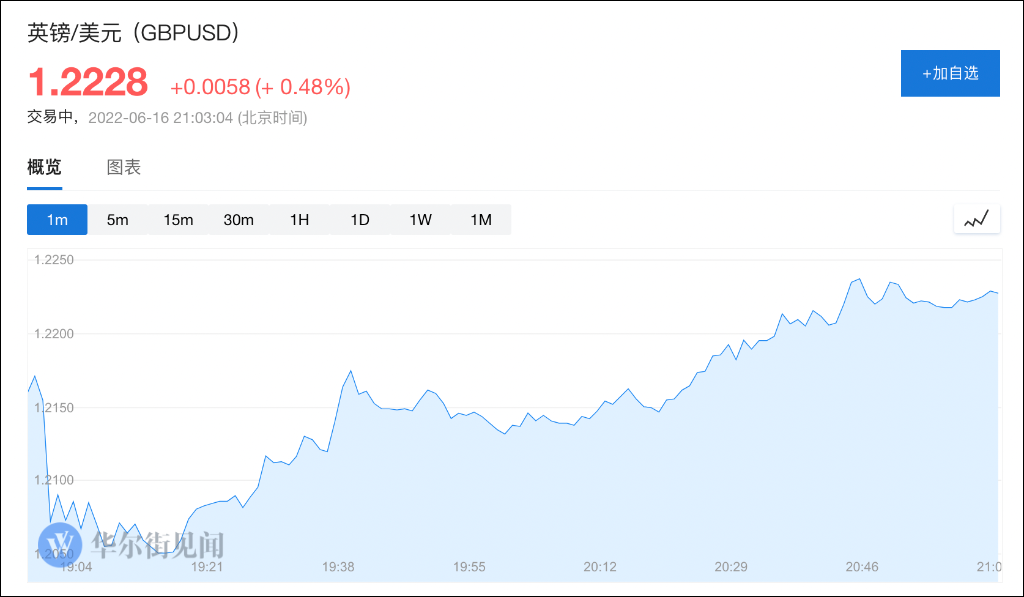
Task: Switch to the 1M monthly chart
Action: (x=481, y=220)
